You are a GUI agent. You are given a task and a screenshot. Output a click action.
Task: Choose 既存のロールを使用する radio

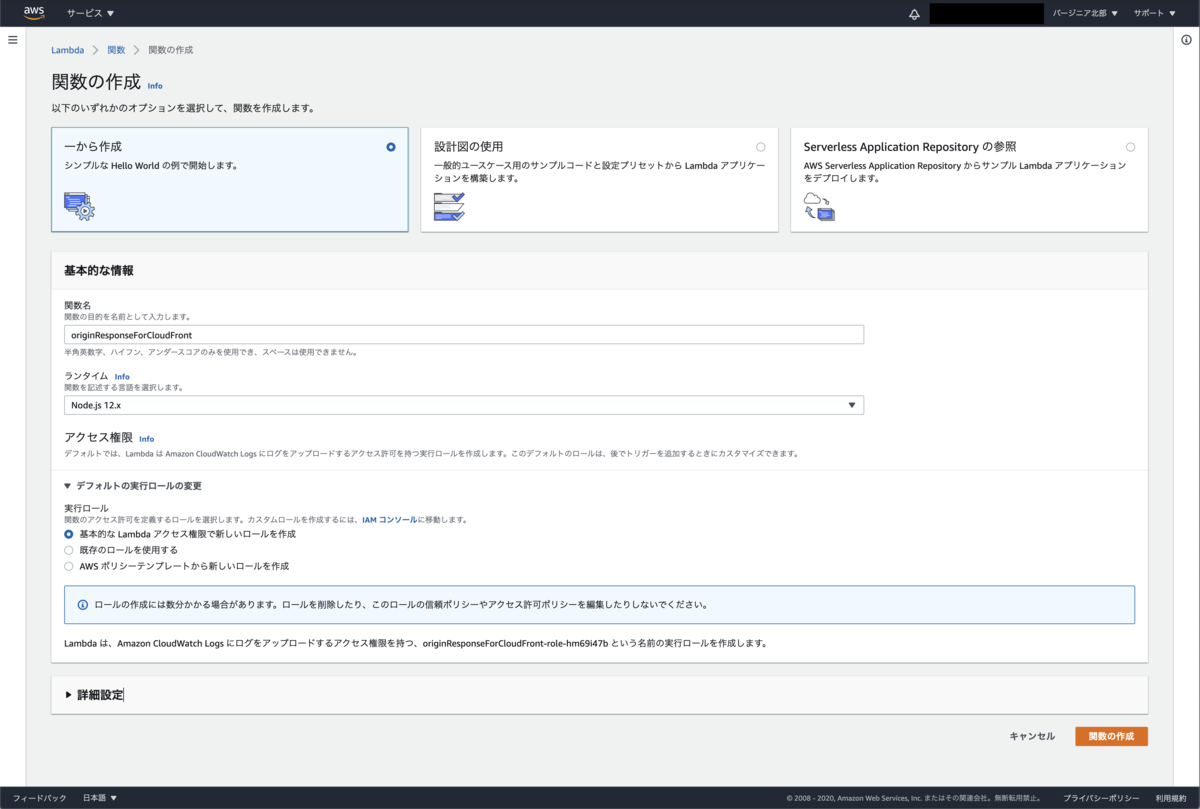(69, 550)
